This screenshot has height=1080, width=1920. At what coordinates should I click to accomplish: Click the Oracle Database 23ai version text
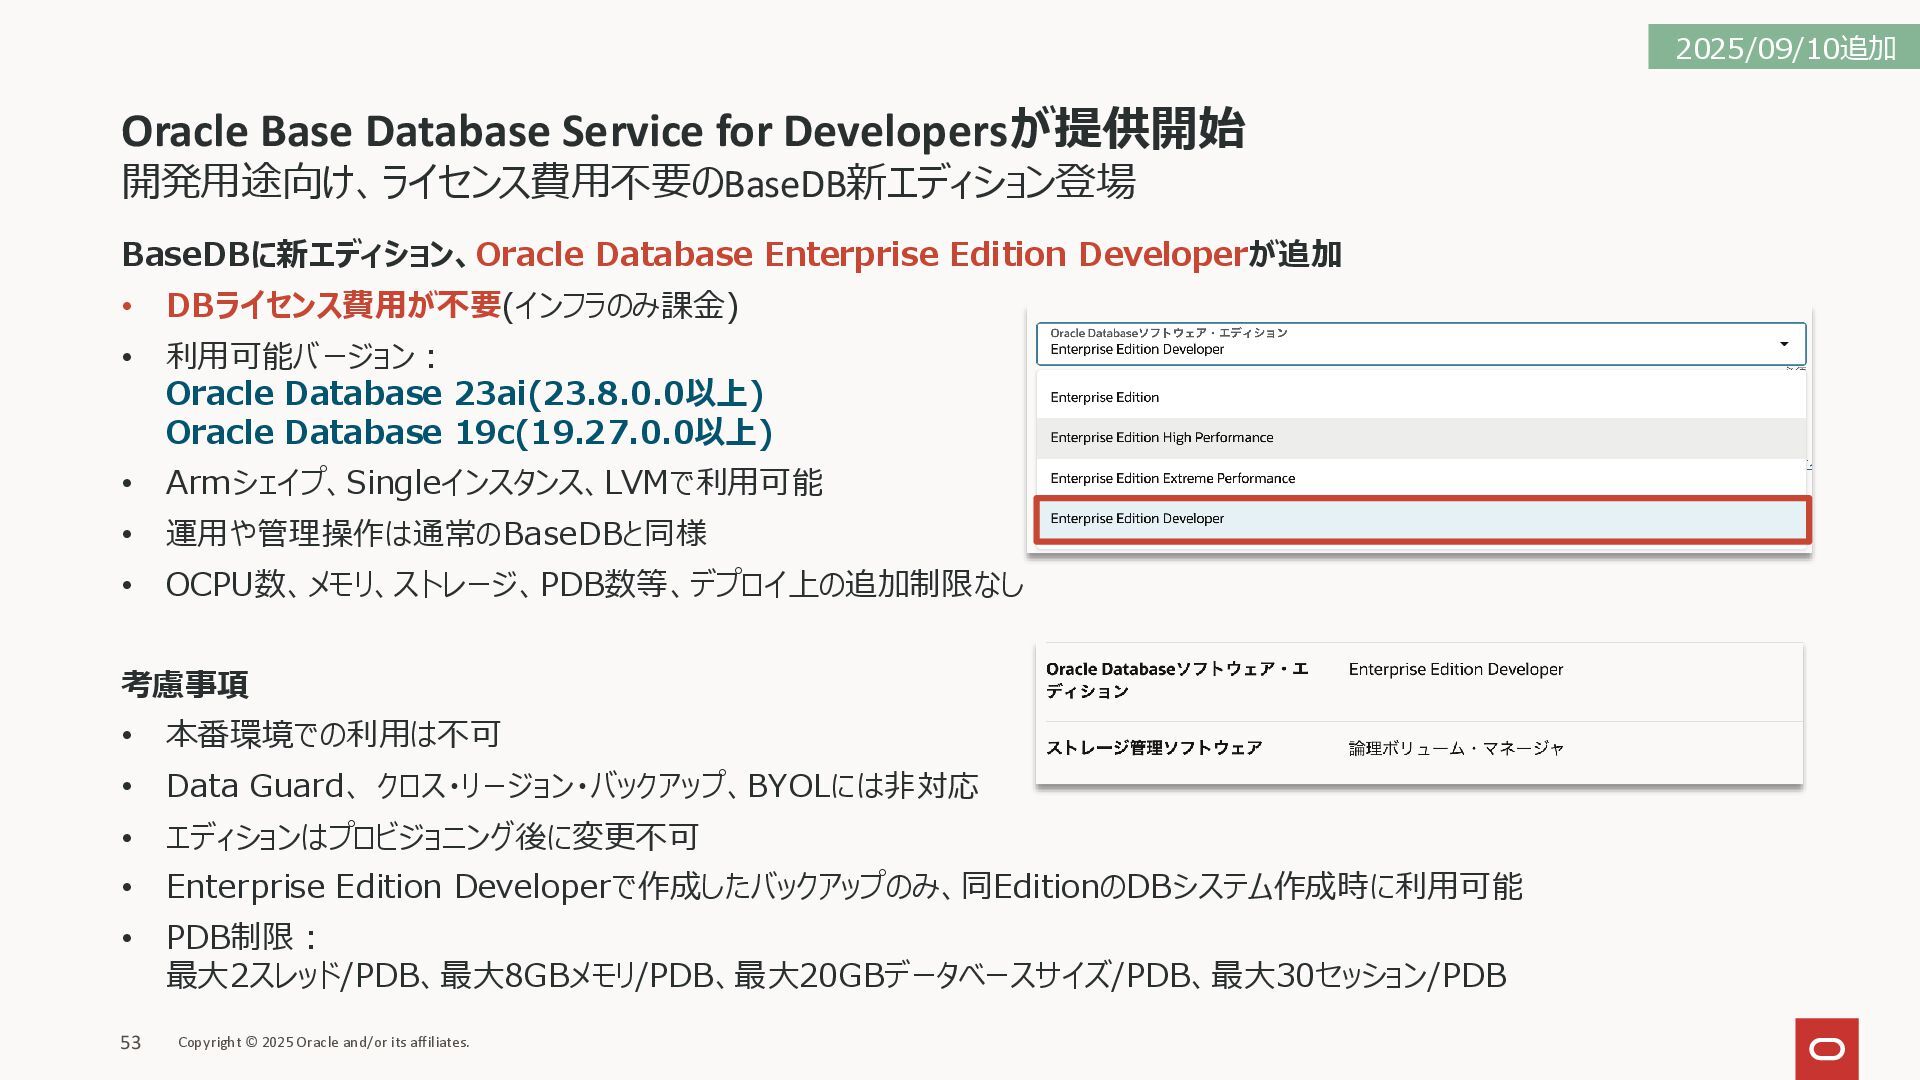pyautogui.click(x=464, y=393)
